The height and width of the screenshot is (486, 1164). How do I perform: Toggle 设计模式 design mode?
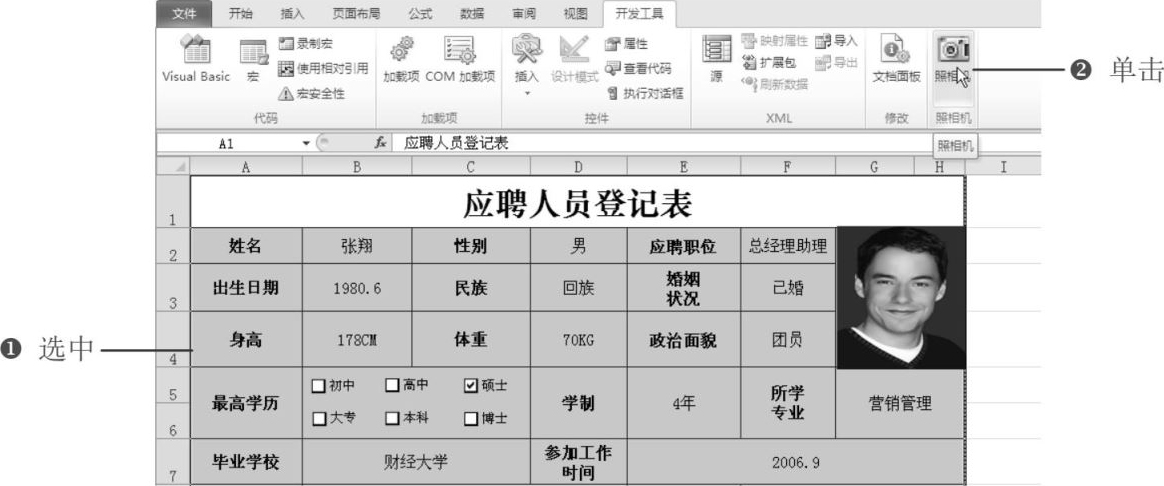coord(575,60)
